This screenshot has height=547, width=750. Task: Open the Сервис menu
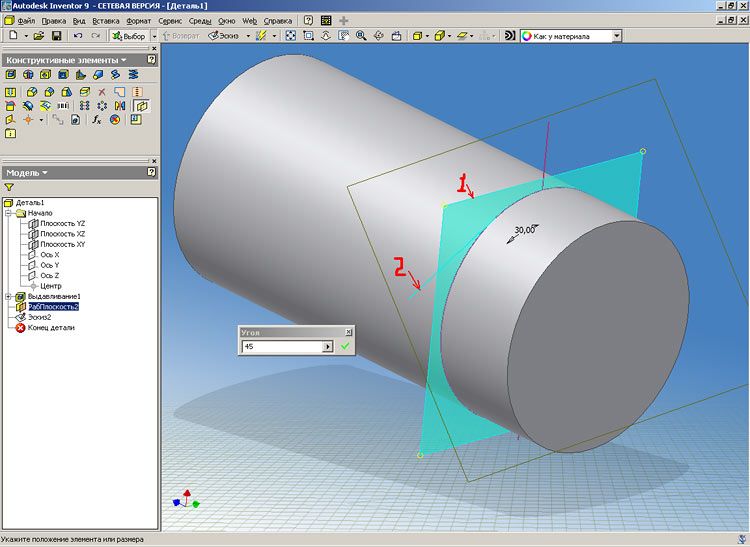170,21
